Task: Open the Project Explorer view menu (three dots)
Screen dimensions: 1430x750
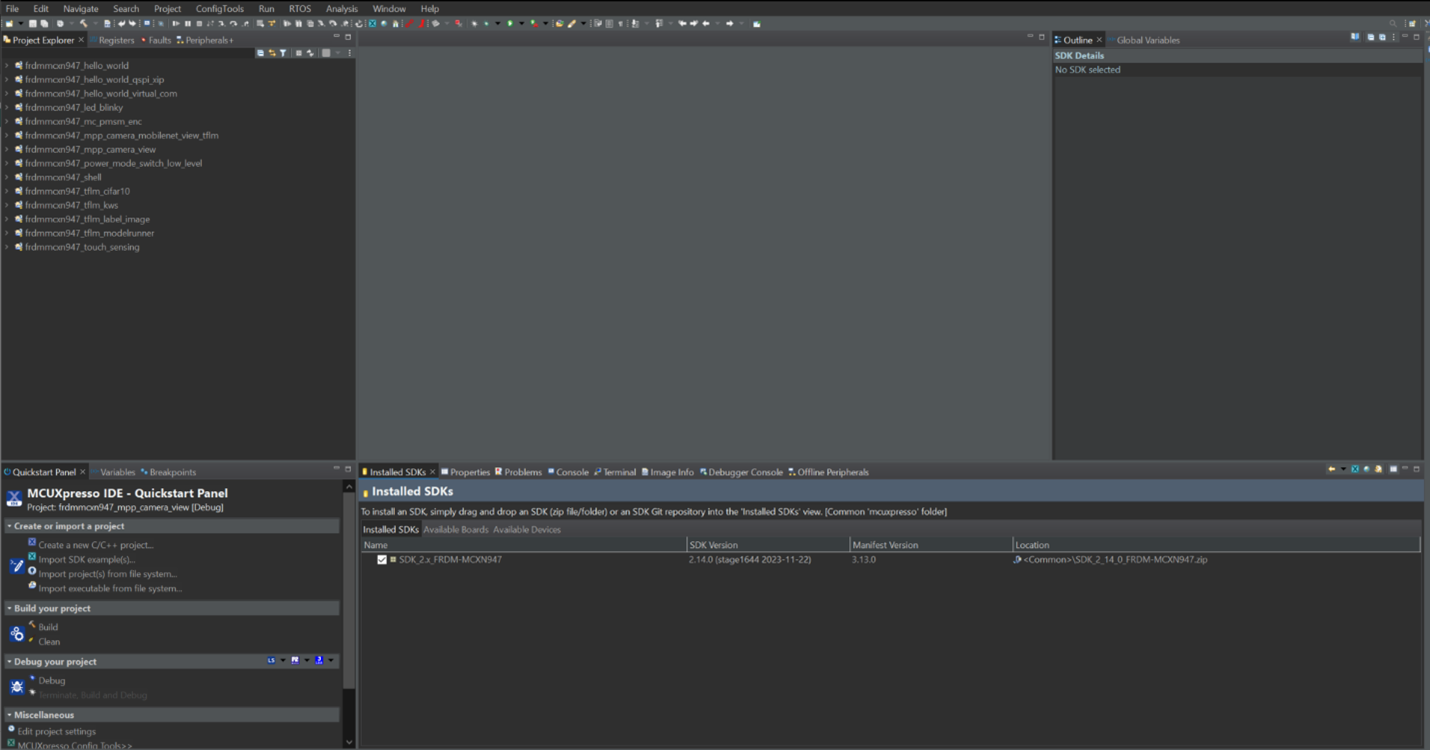Action: click(x=349, y=53)
